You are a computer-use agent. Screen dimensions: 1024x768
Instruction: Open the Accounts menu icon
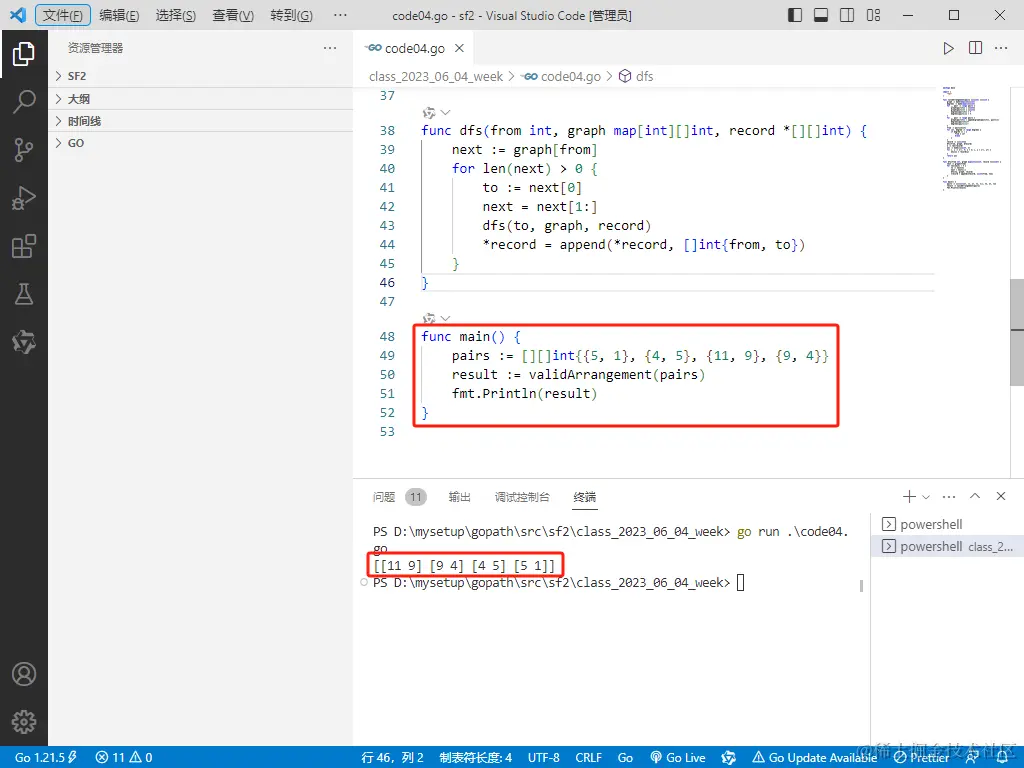24,674
